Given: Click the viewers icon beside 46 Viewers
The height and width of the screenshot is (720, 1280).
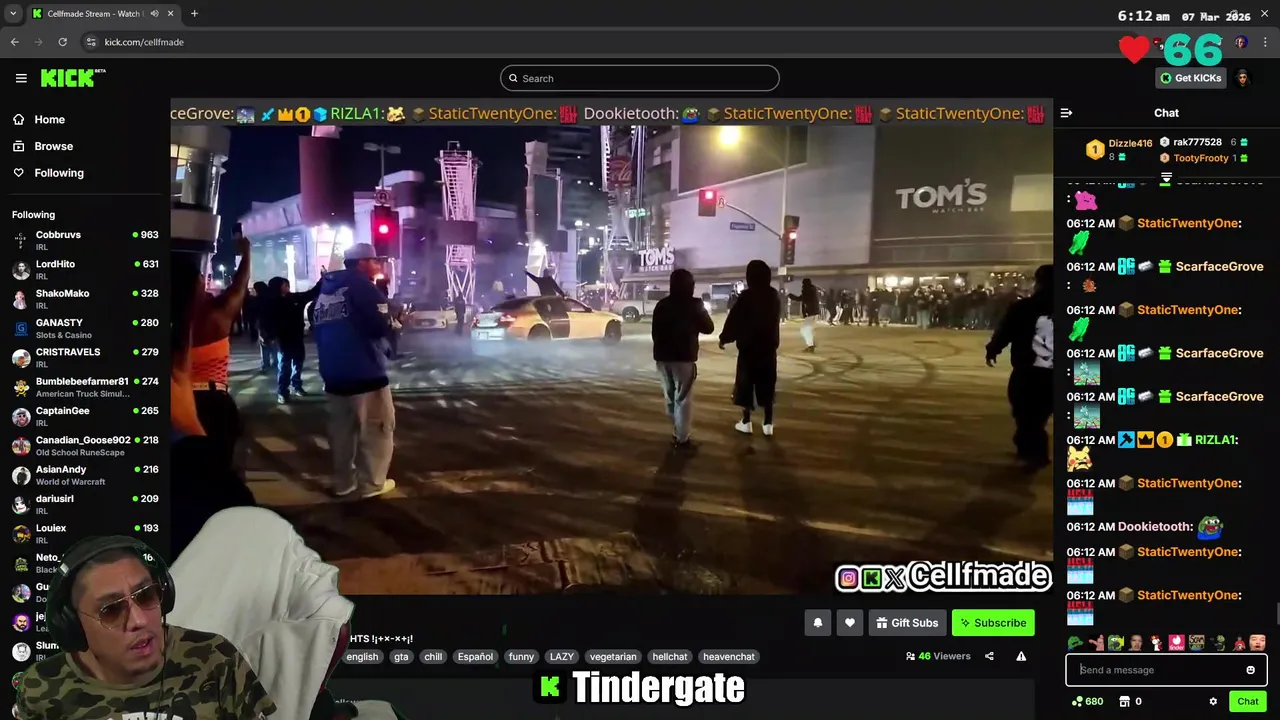Looking at the screenshot, I should click(x=910, y=656).
